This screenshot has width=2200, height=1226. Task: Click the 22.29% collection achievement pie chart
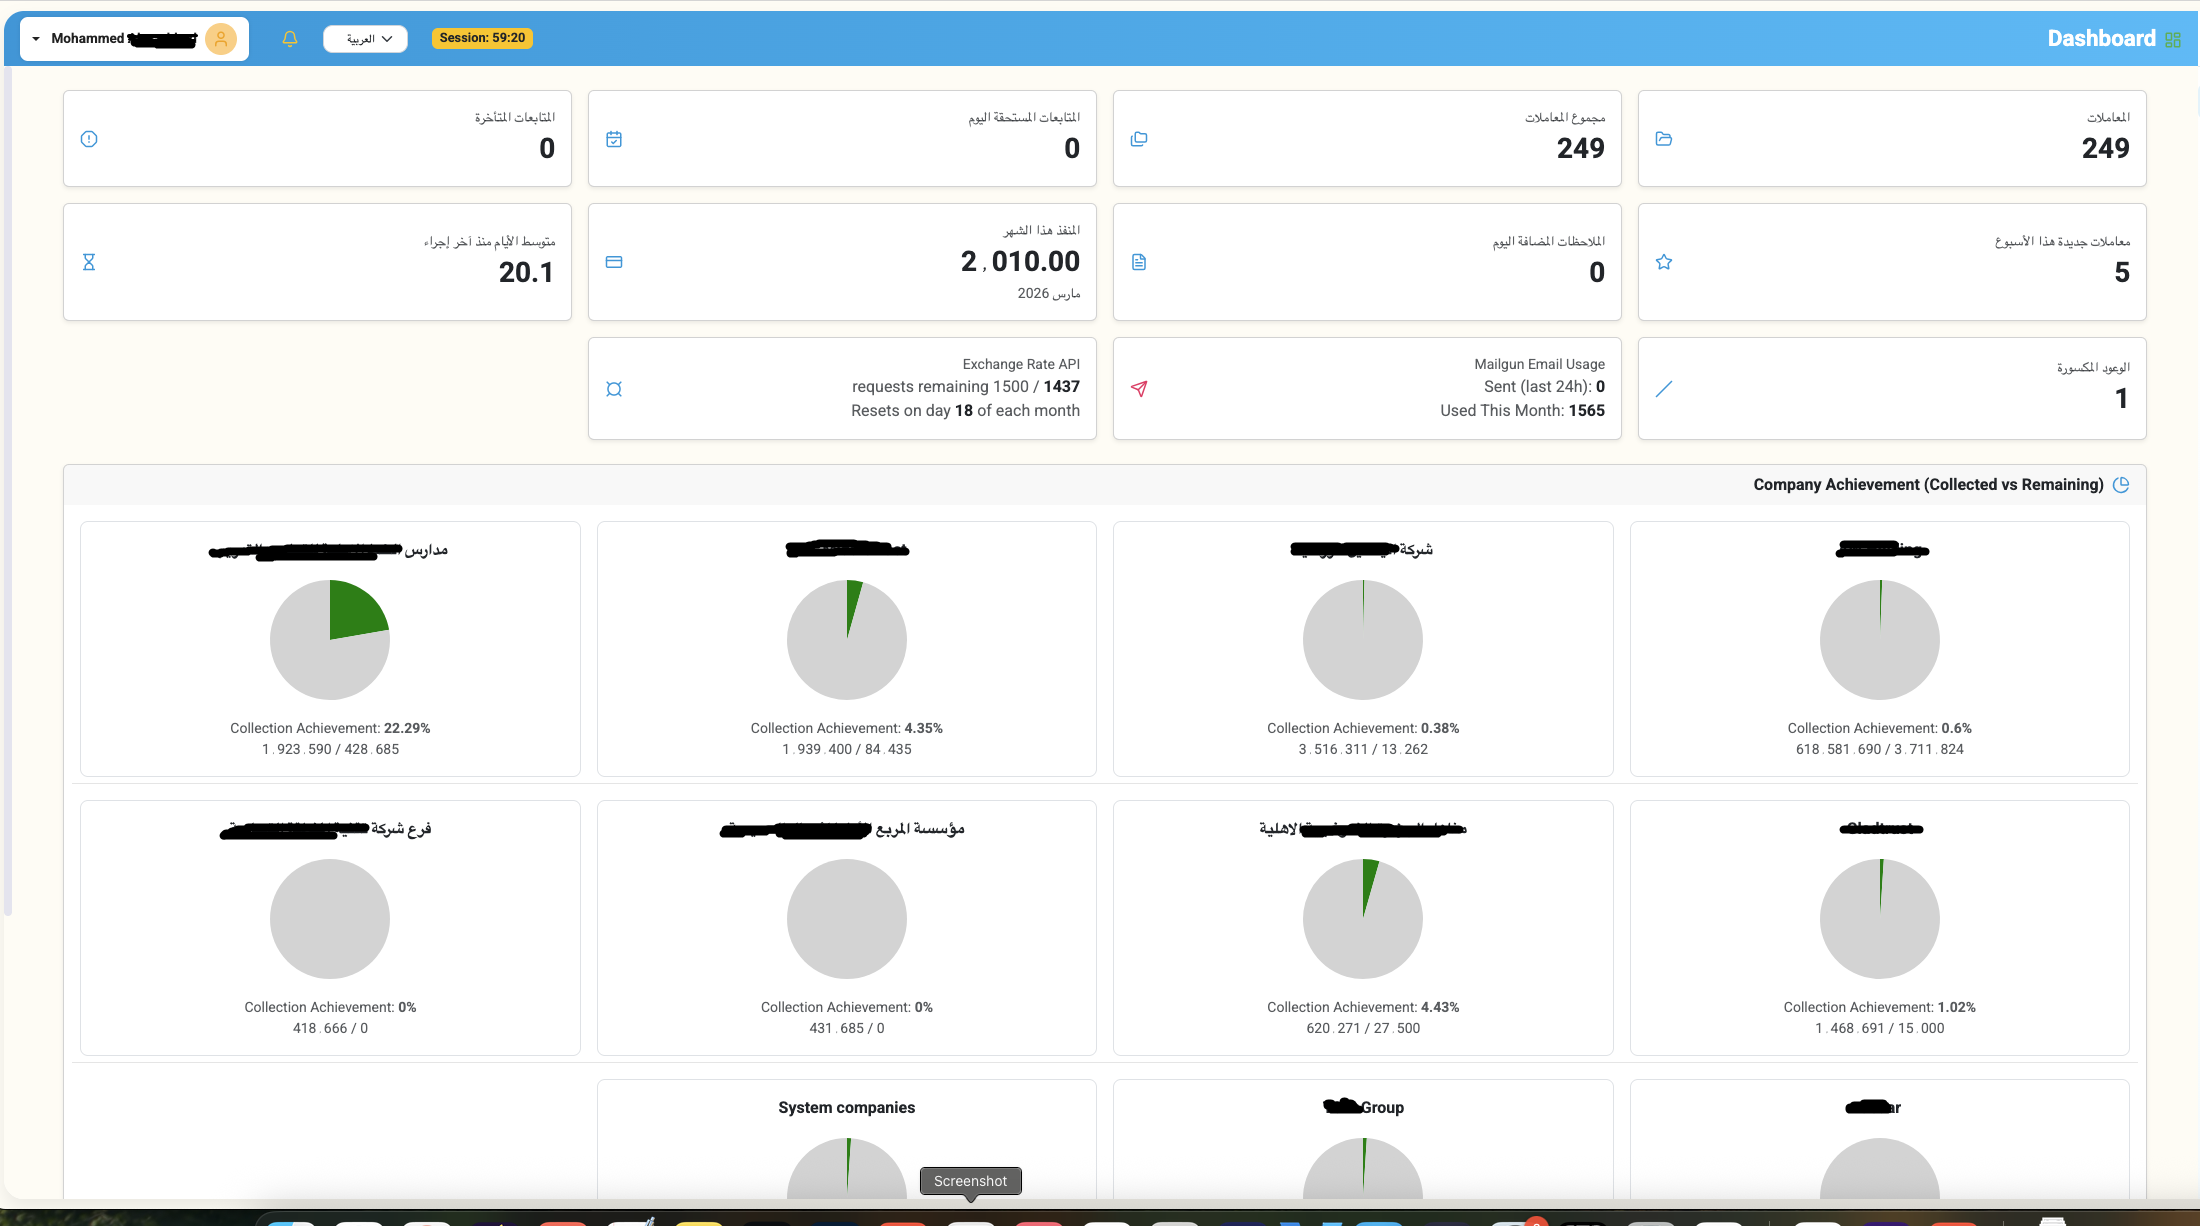(330, 640)
